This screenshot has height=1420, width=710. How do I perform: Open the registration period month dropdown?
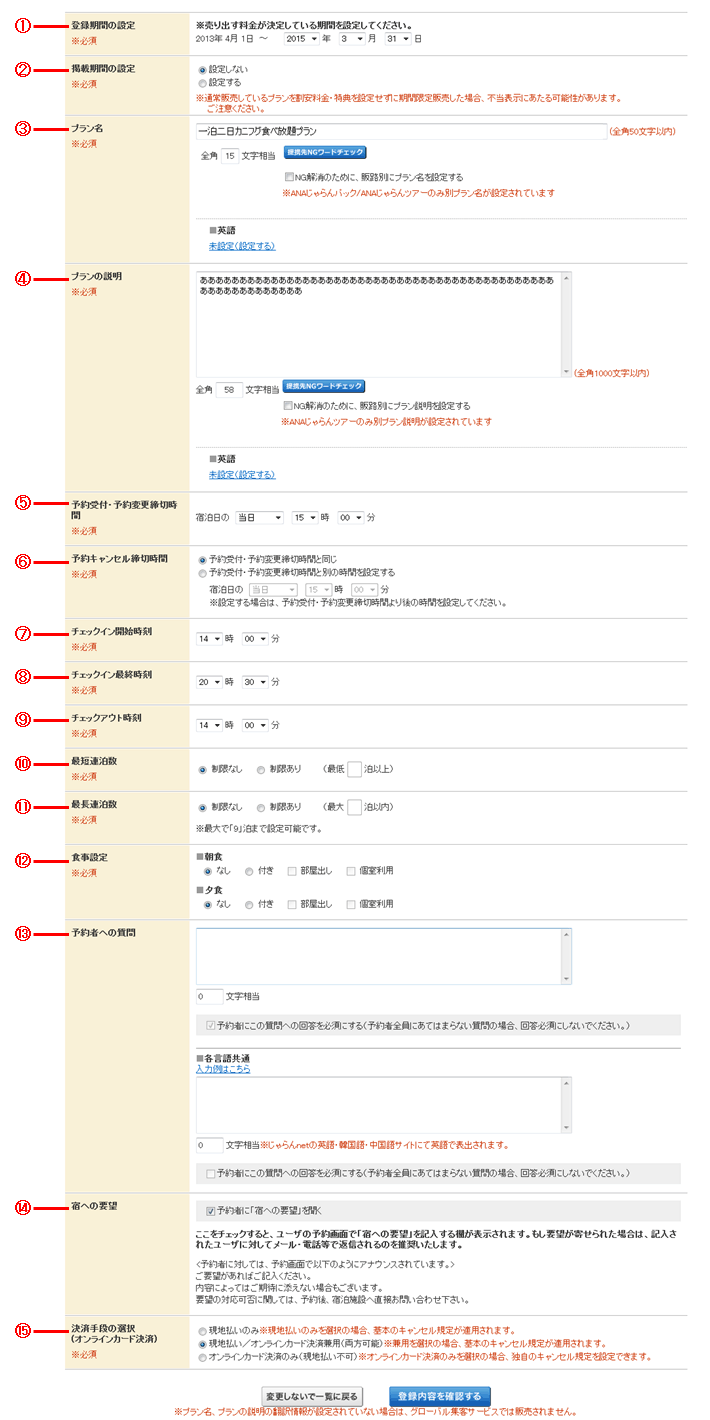(x=353, y=39)
